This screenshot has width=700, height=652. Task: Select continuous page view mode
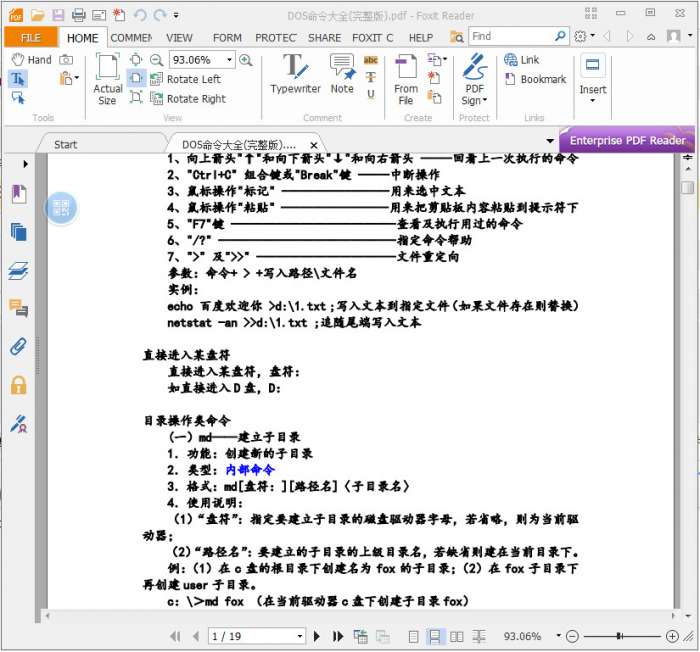(x=434, y=636)
